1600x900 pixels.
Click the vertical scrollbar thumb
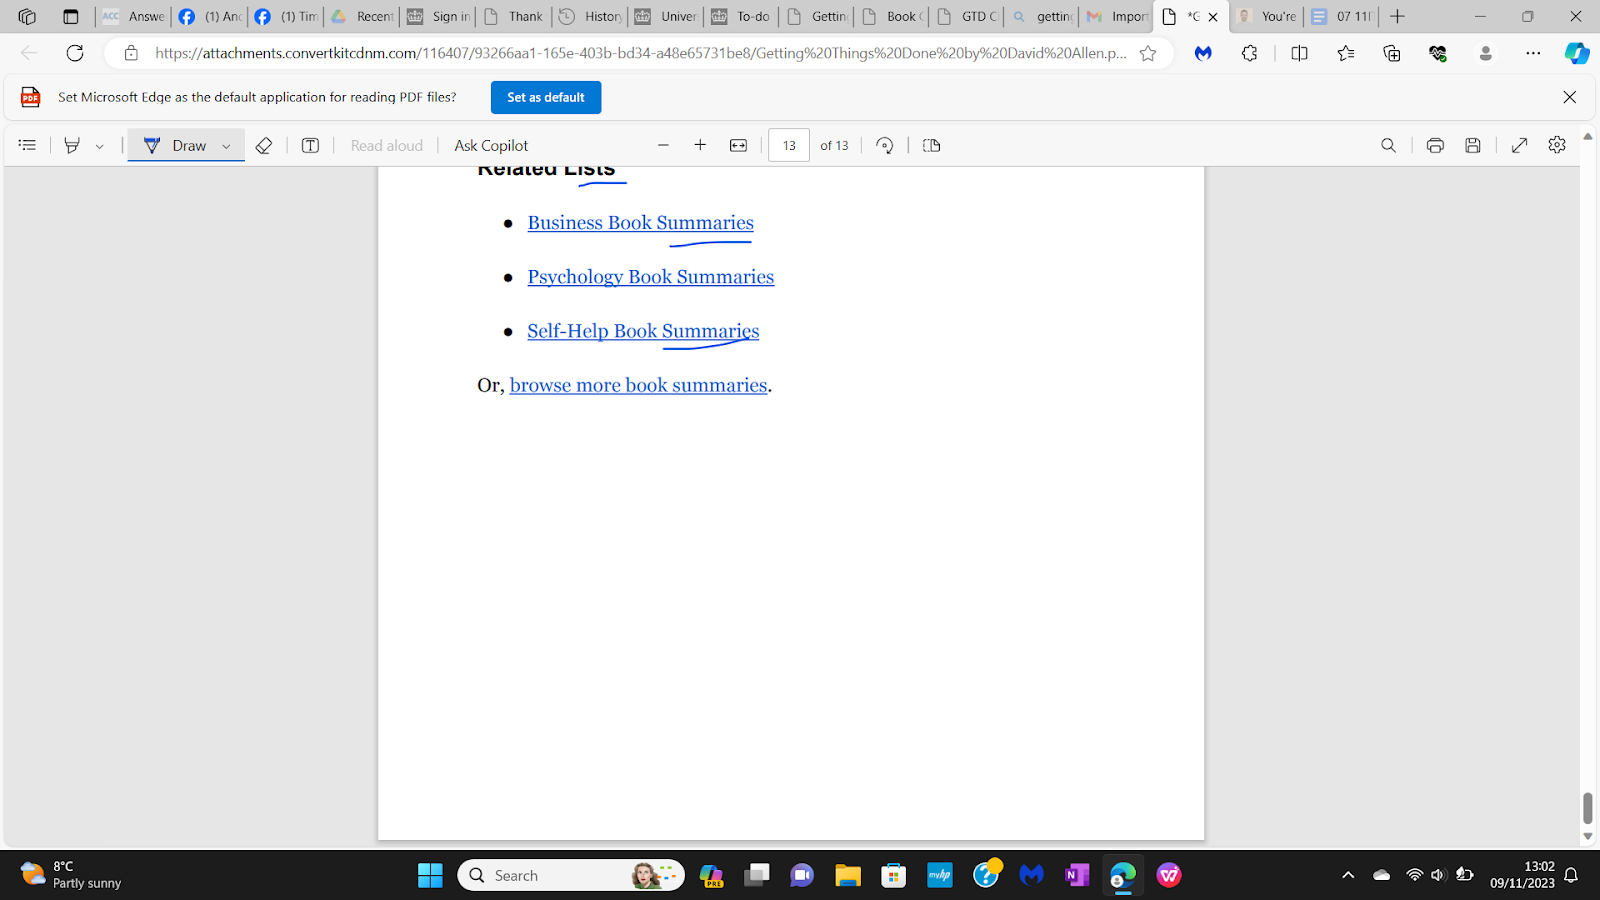point(1587,808)
